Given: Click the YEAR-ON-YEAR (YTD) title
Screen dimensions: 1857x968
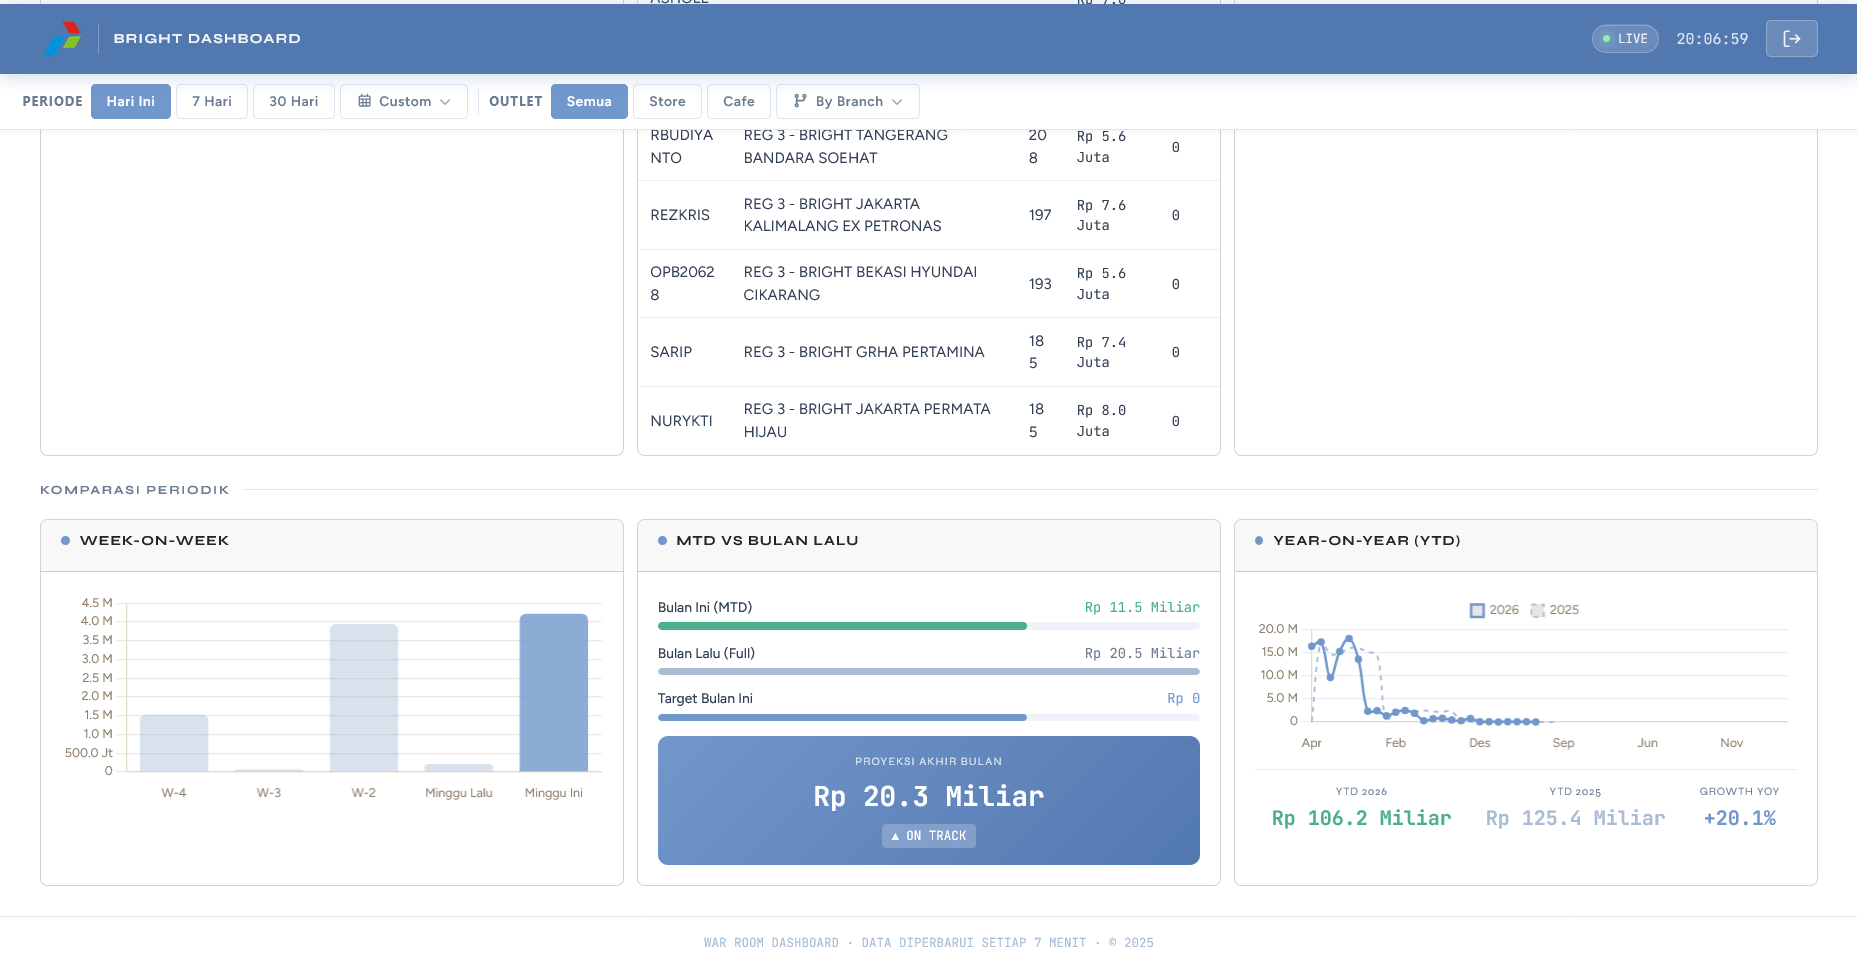Looking at the screenshot, I should click(x=1367, y=541).
